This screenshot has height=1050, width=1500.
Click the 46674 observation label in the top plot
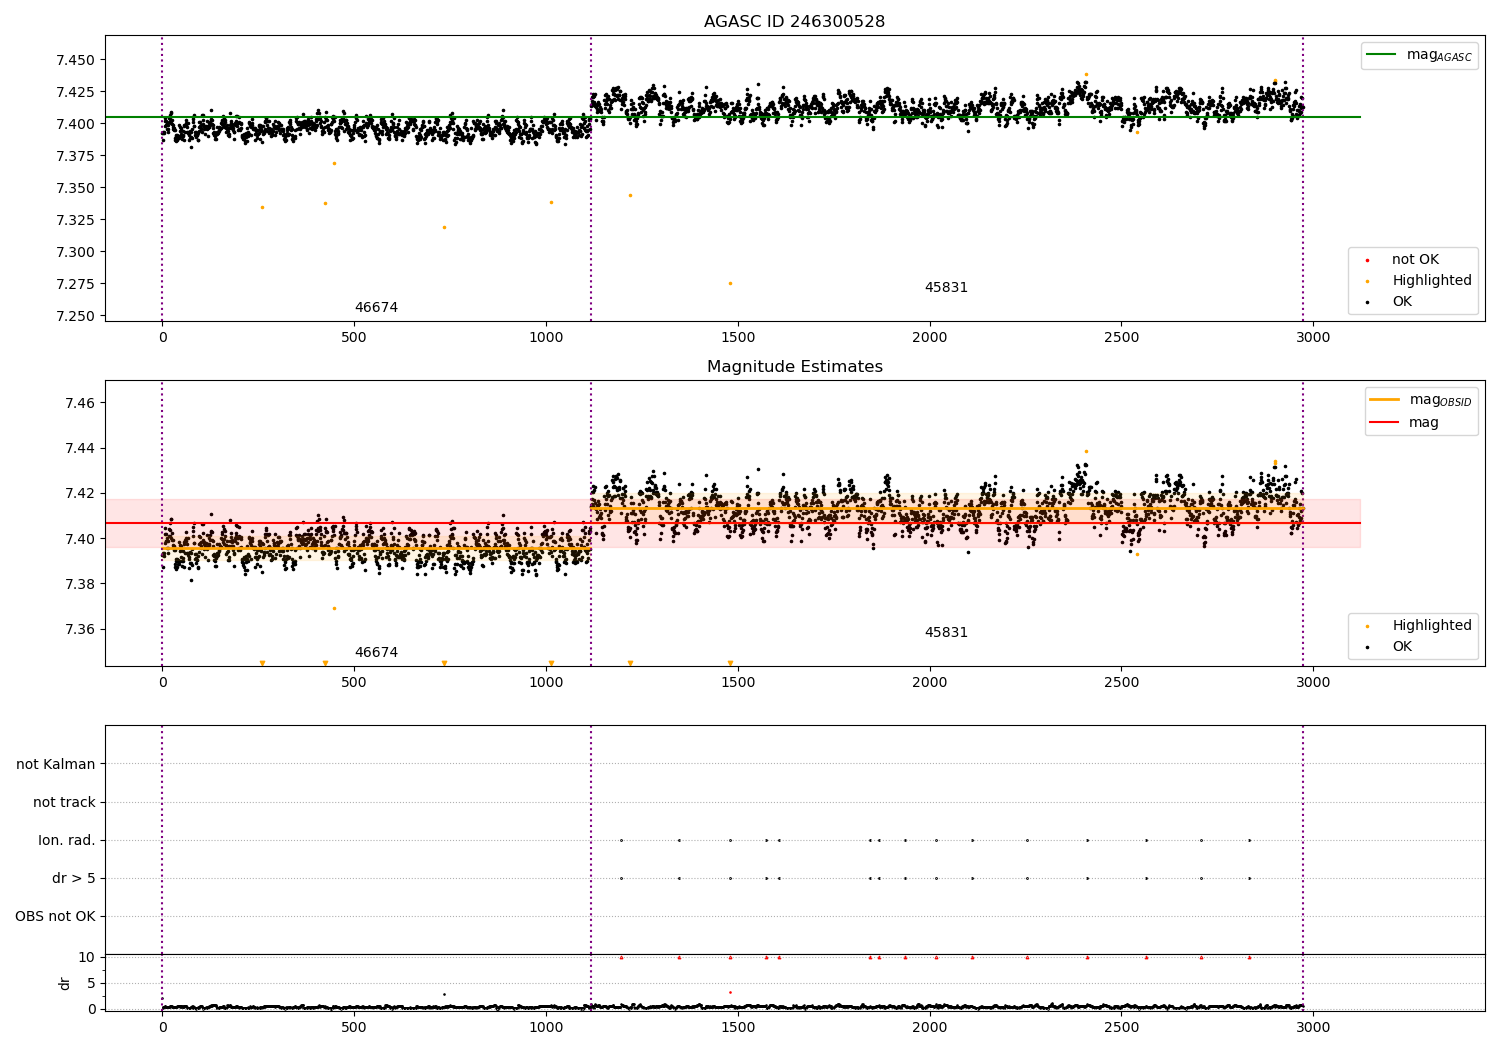click(376, 308)
